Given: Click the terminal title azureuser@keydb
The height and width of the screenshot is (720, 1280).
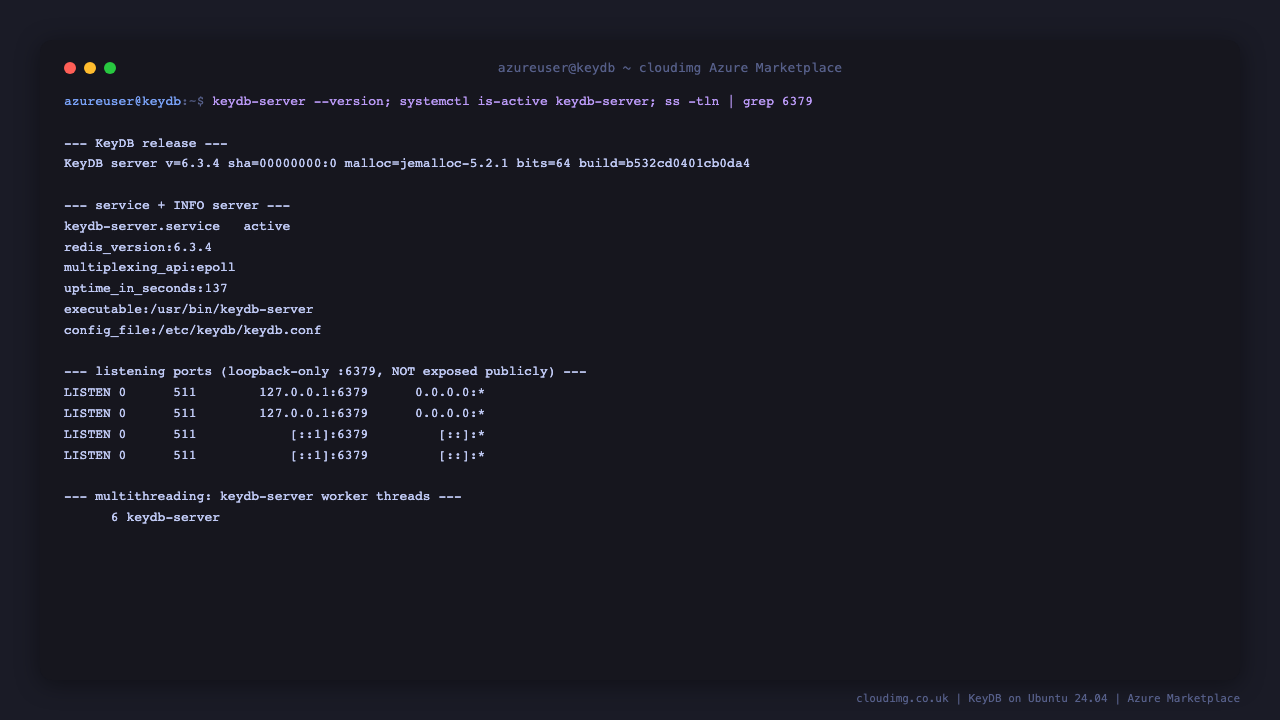Looking at the screenshot, I should click(670, 68).
